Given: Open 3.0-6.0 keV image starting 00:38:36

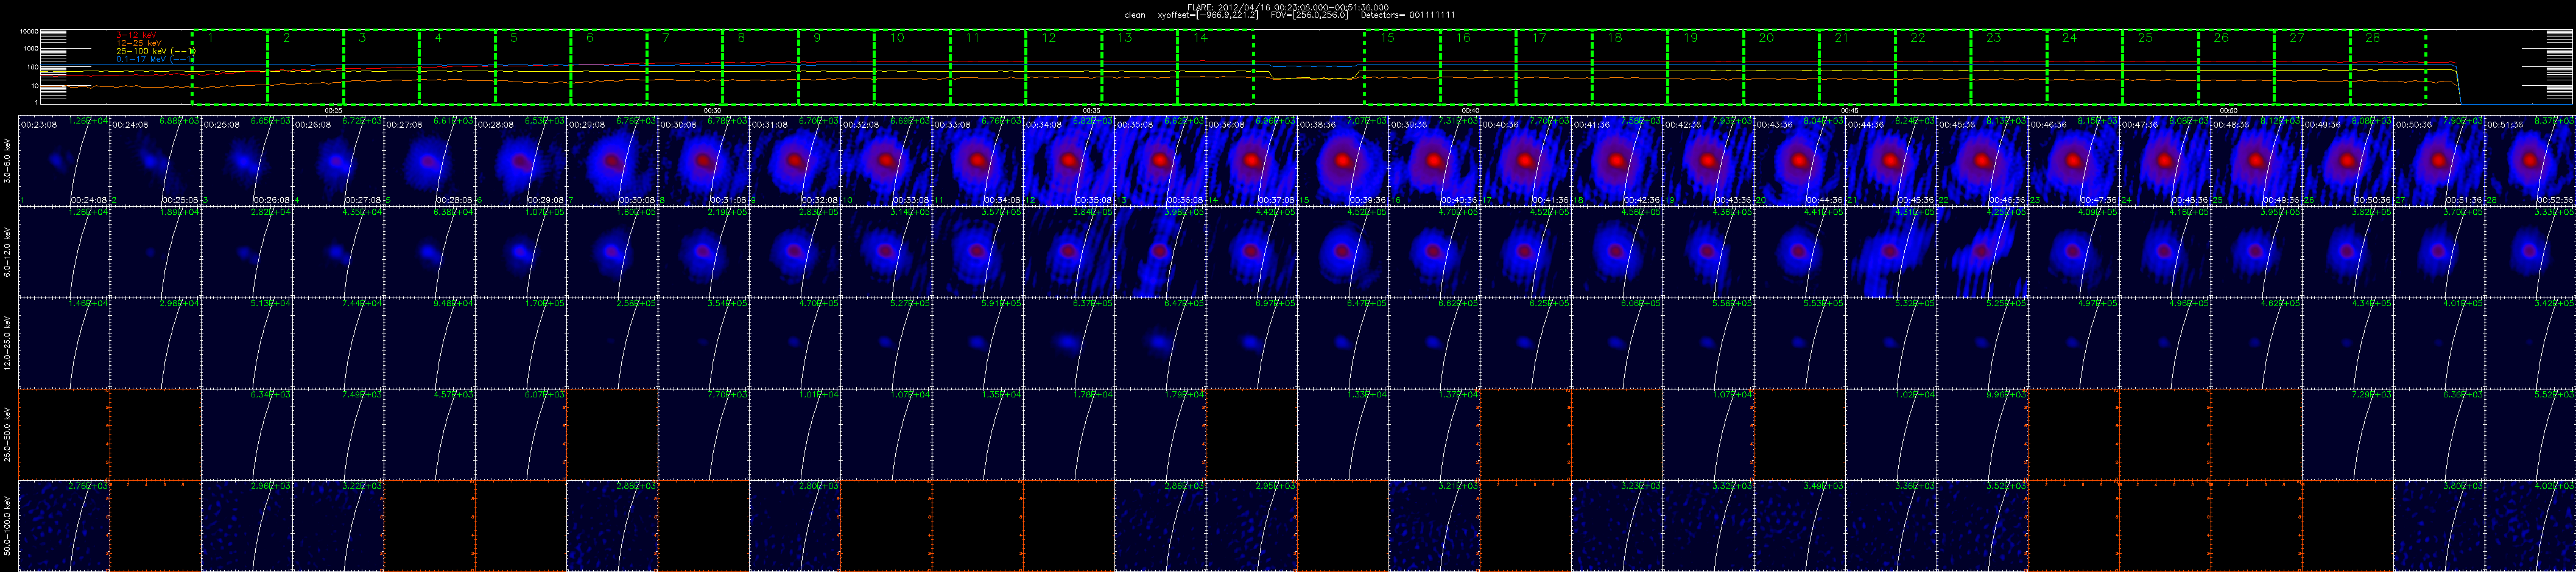Looking at the screenshot, I should pos(1343,160).
